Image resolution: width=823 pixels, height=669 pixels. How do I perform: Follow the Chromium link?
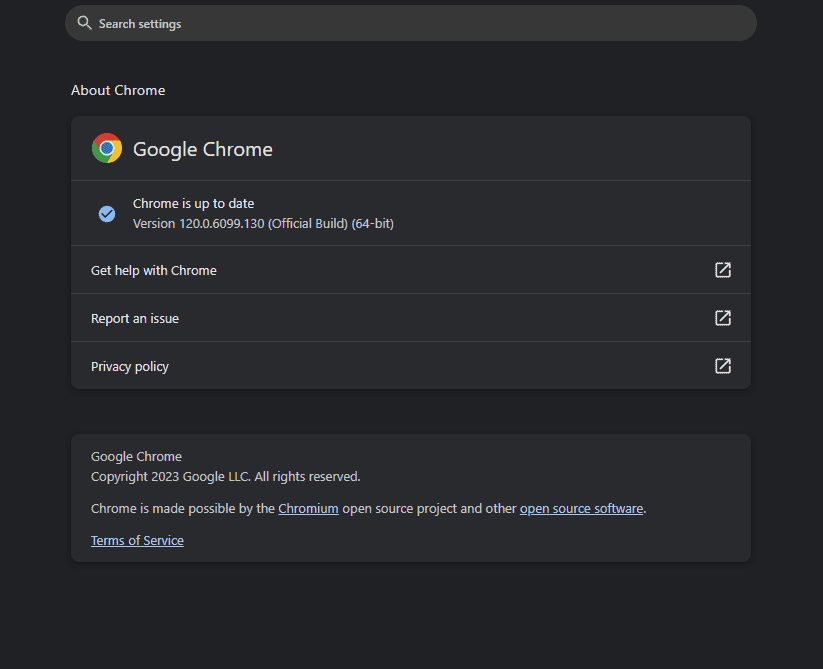click(x=308, y=508)
